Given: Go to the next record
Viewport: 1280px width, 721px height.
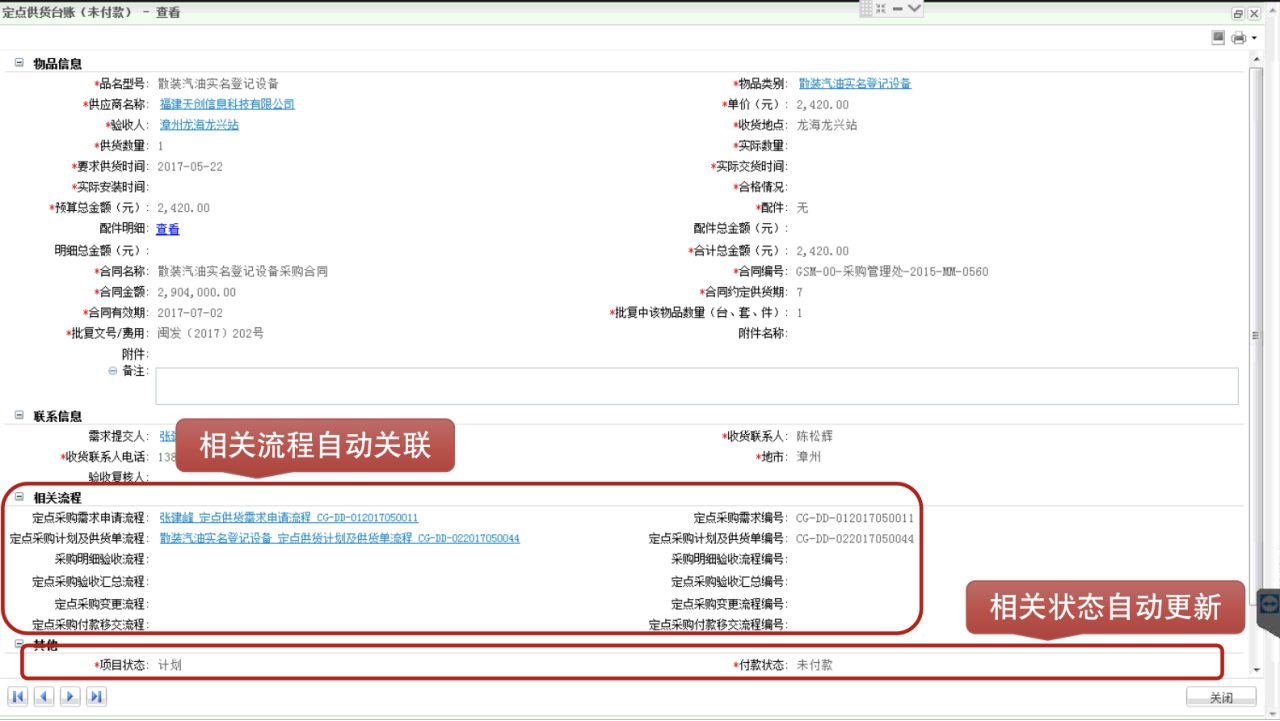Looking at the screenshot, I should pyautogui.click(x=70, y=696).
